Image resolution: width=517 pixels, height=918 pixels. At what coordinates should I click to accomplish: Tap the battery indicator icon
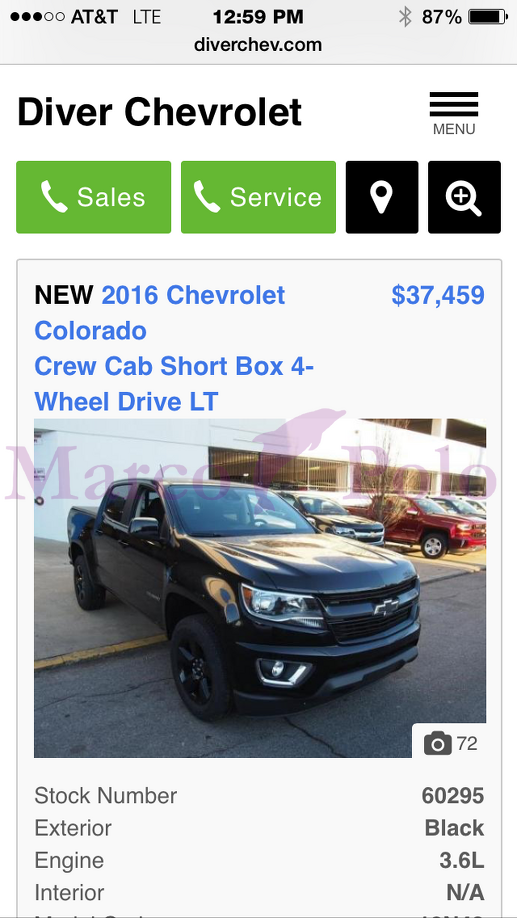click(x=488, y=17)
